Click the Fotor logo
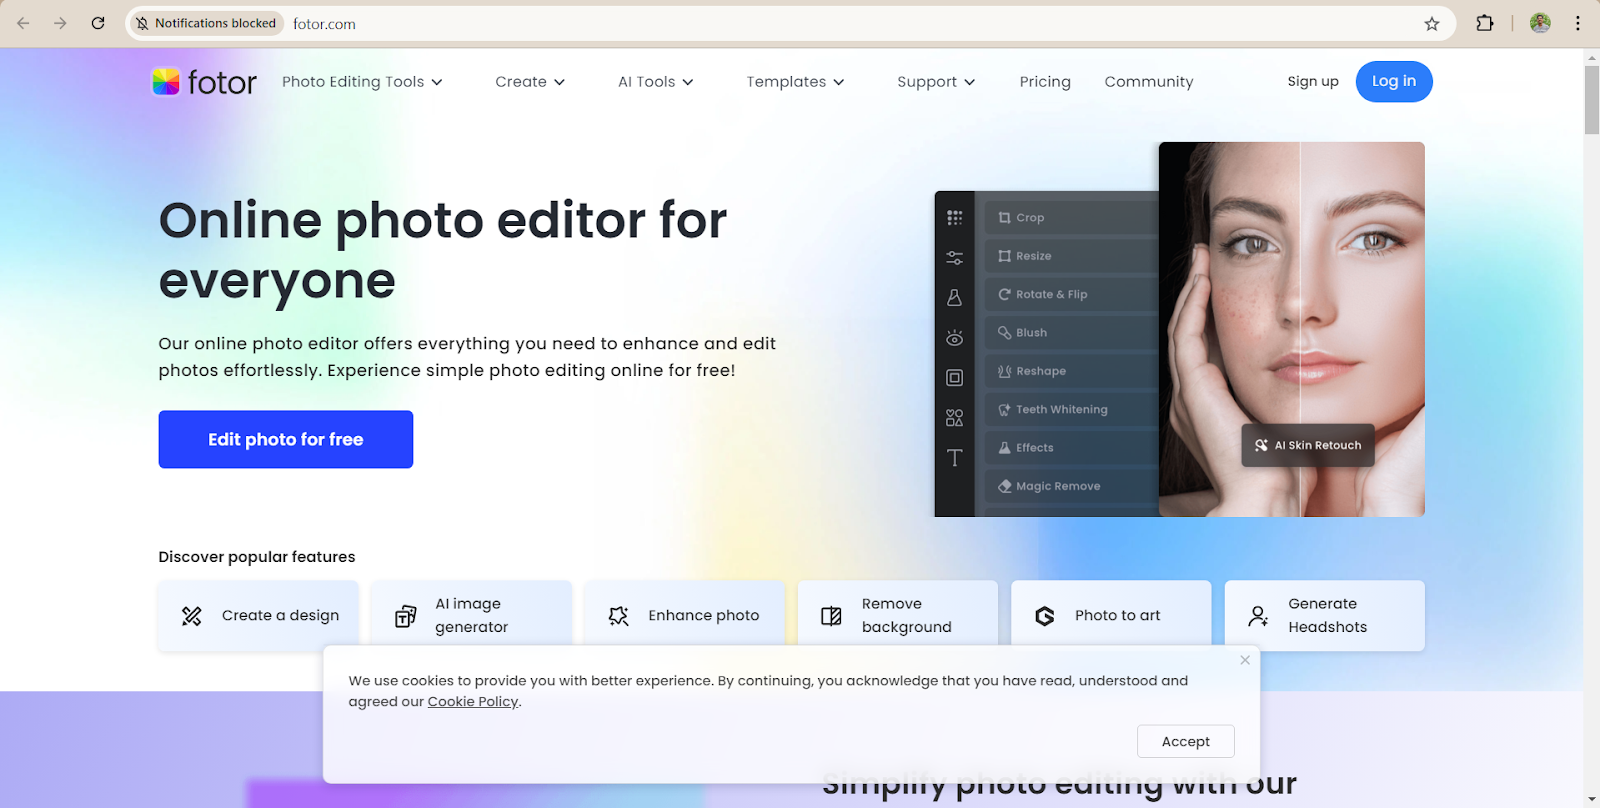This screenshot has width=1600, height=808. coord(204,82)
